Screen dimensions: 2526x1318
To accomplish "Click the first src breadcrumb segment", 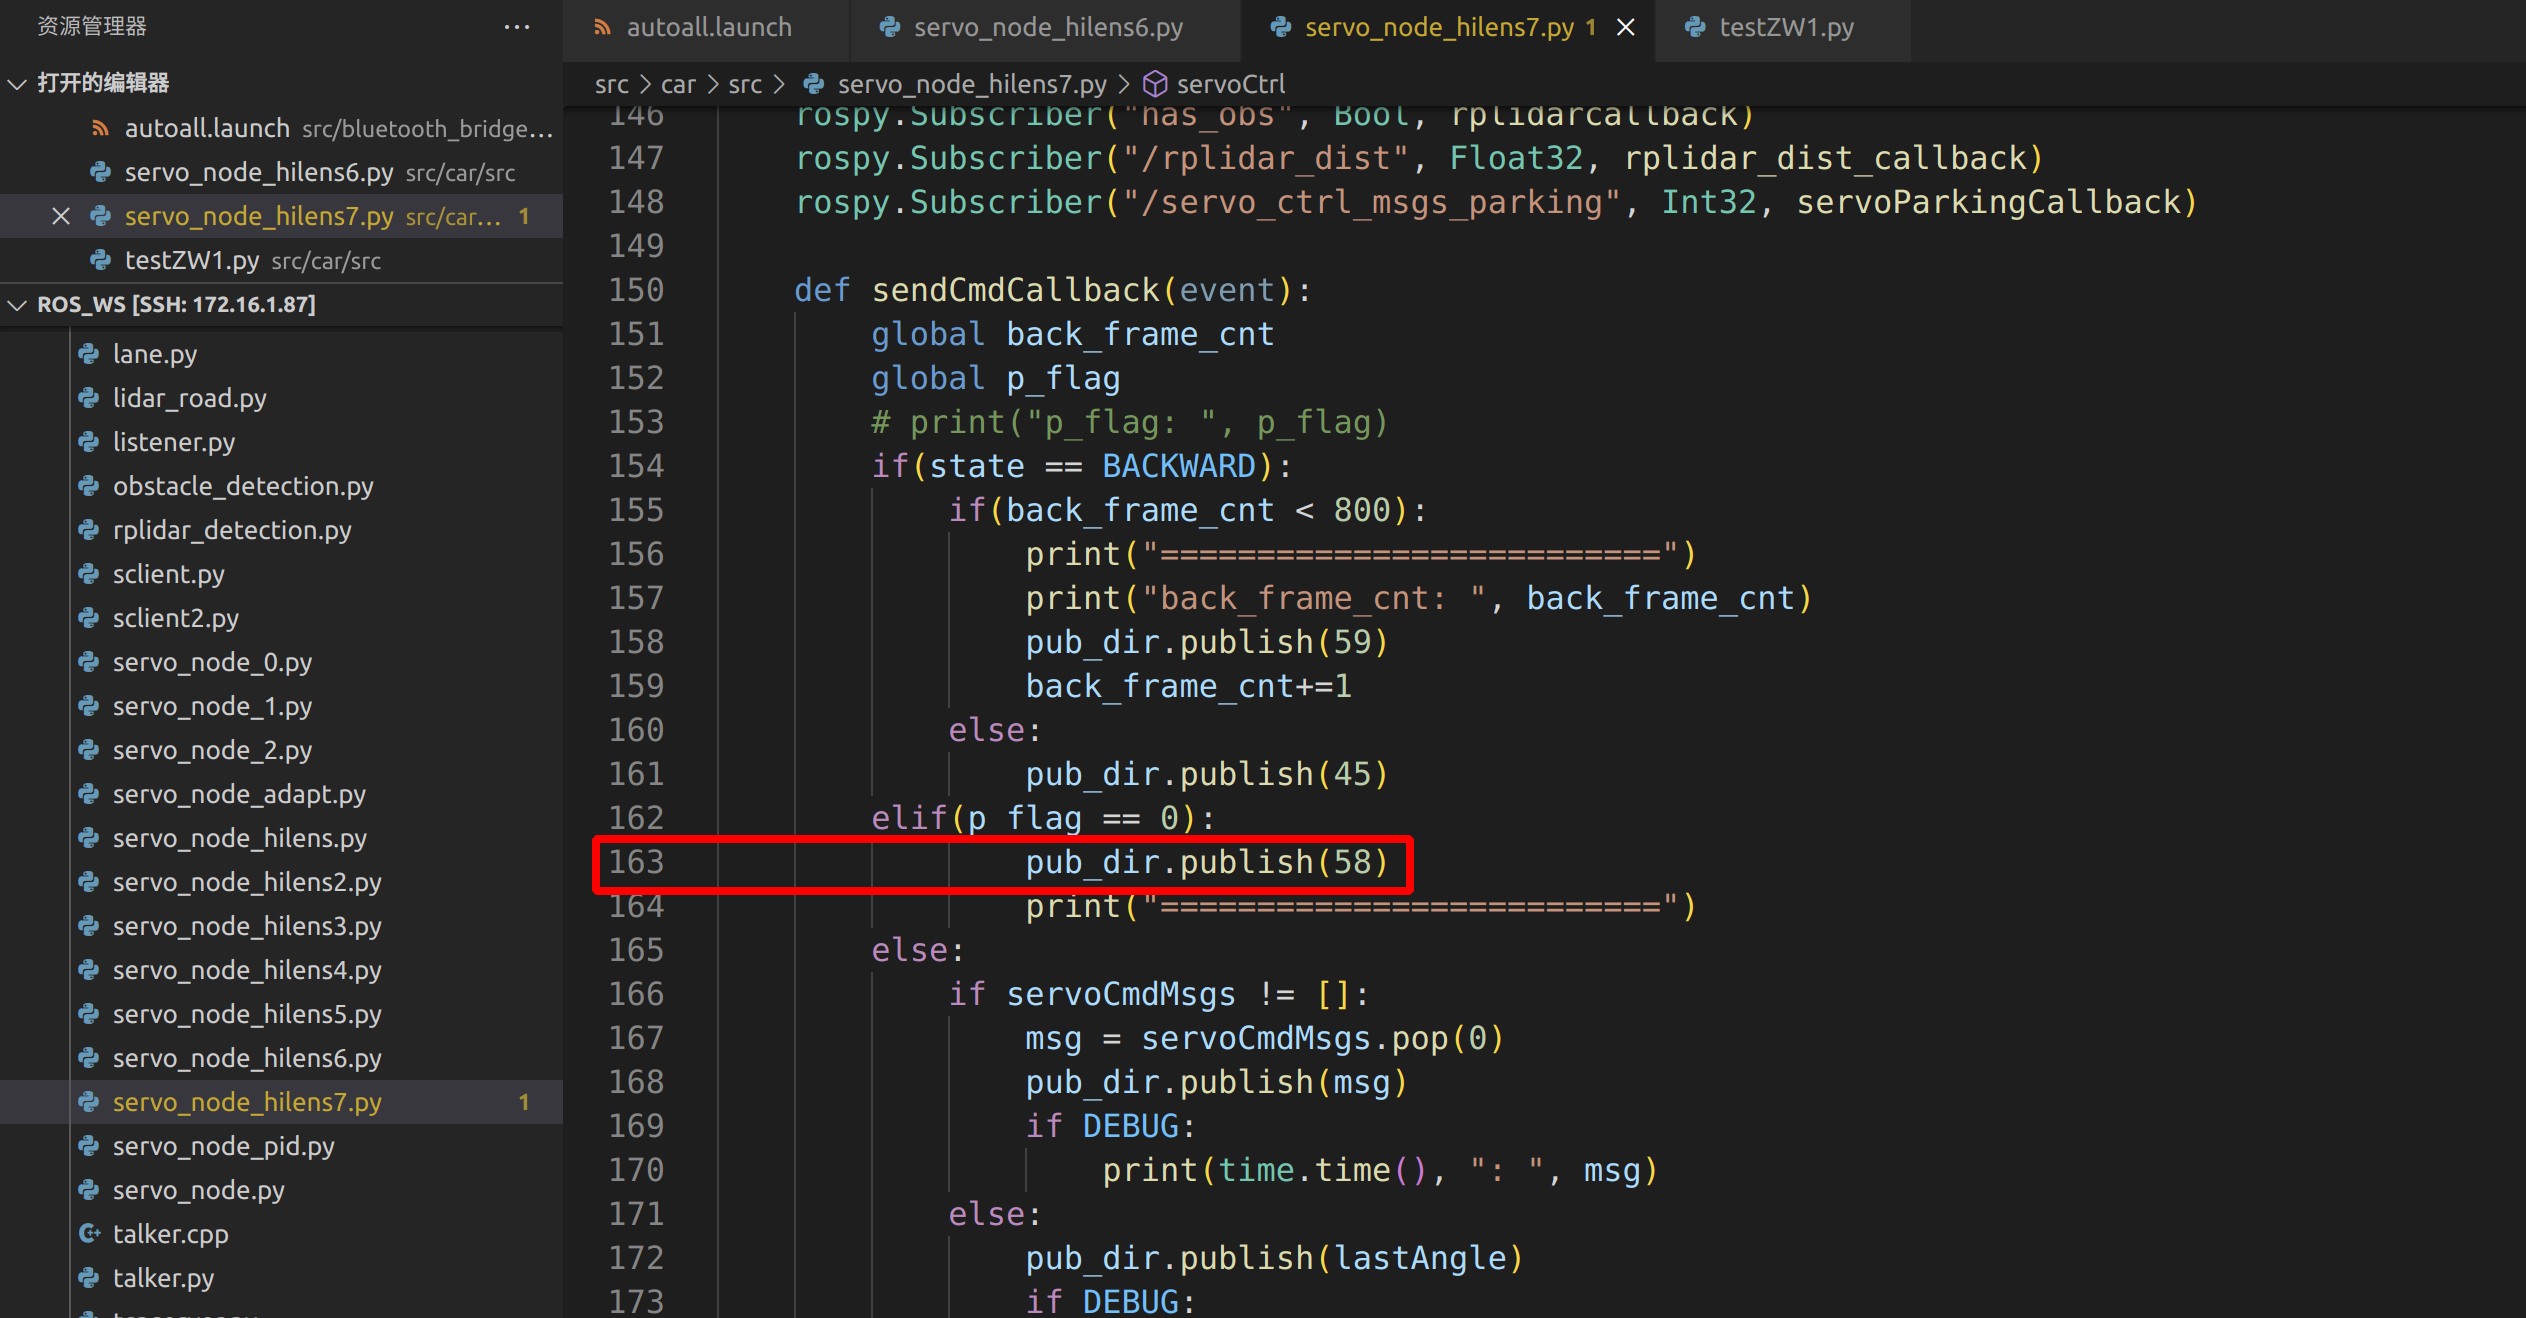I will pyautogui.click(x=611, y=84).
